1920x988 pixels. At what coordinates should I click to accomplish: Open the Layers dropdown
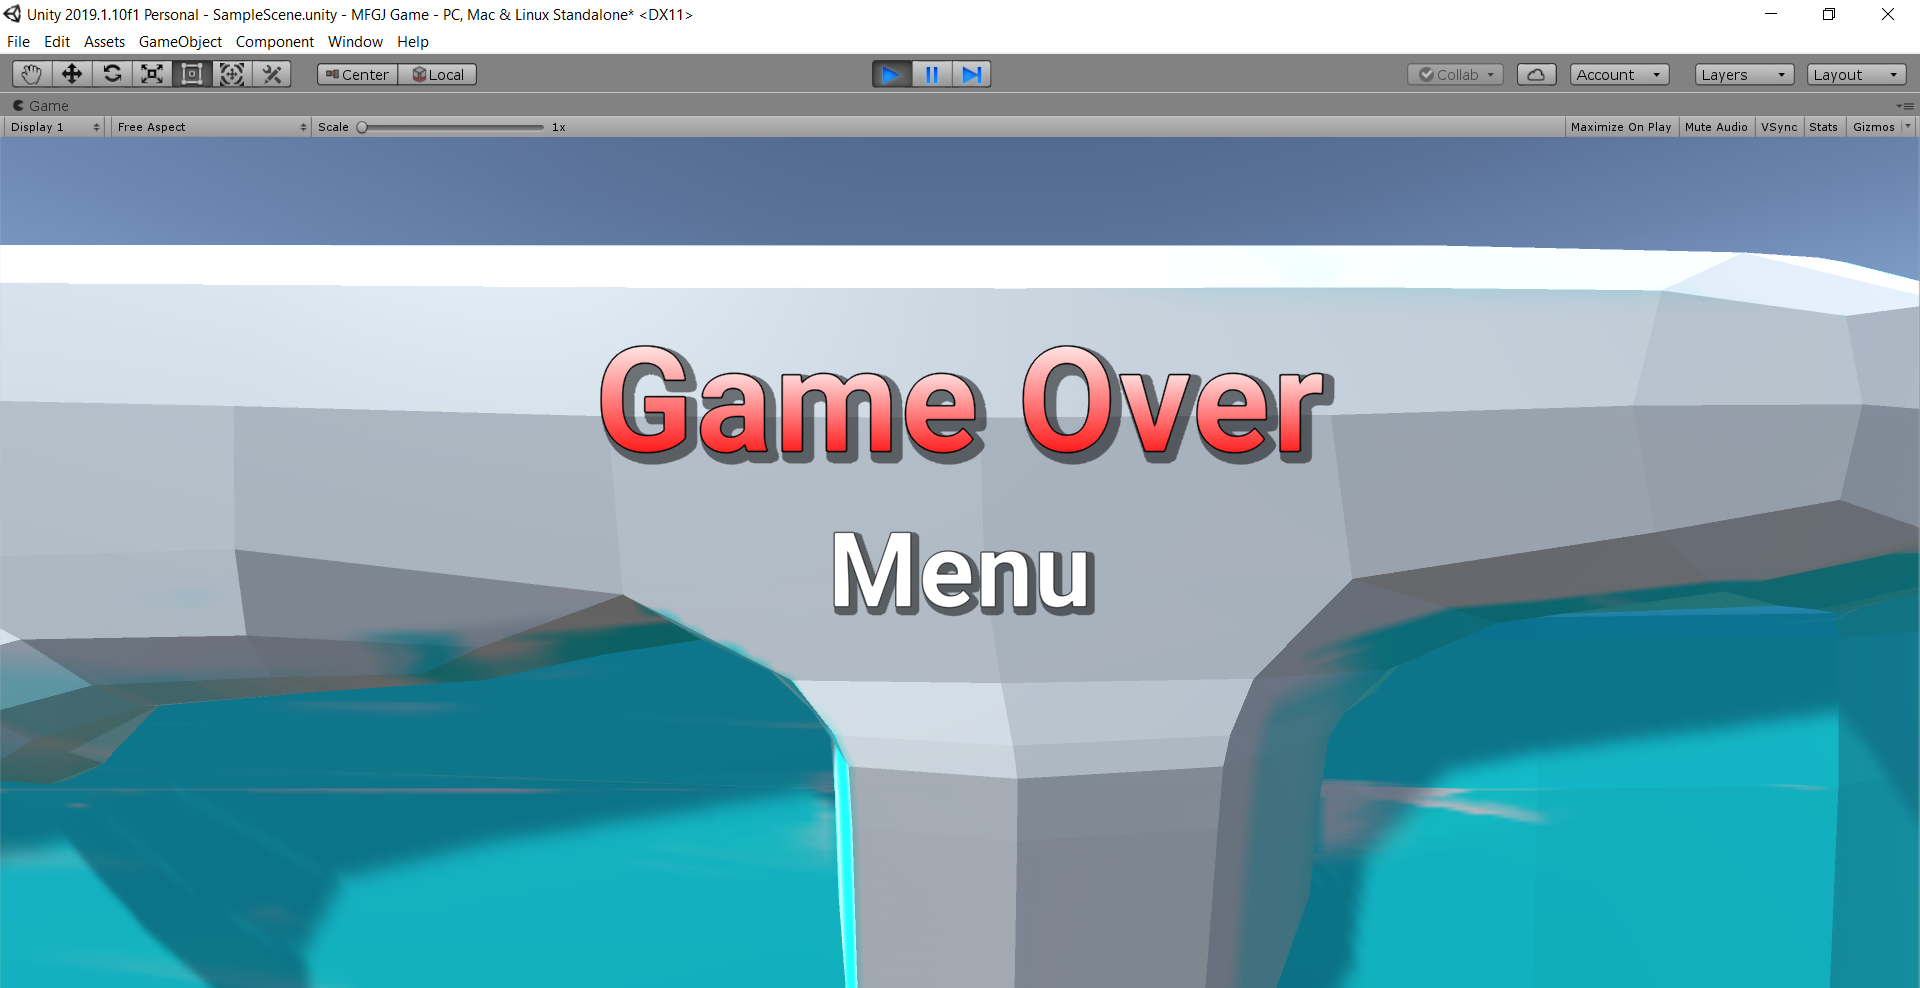1745,75
